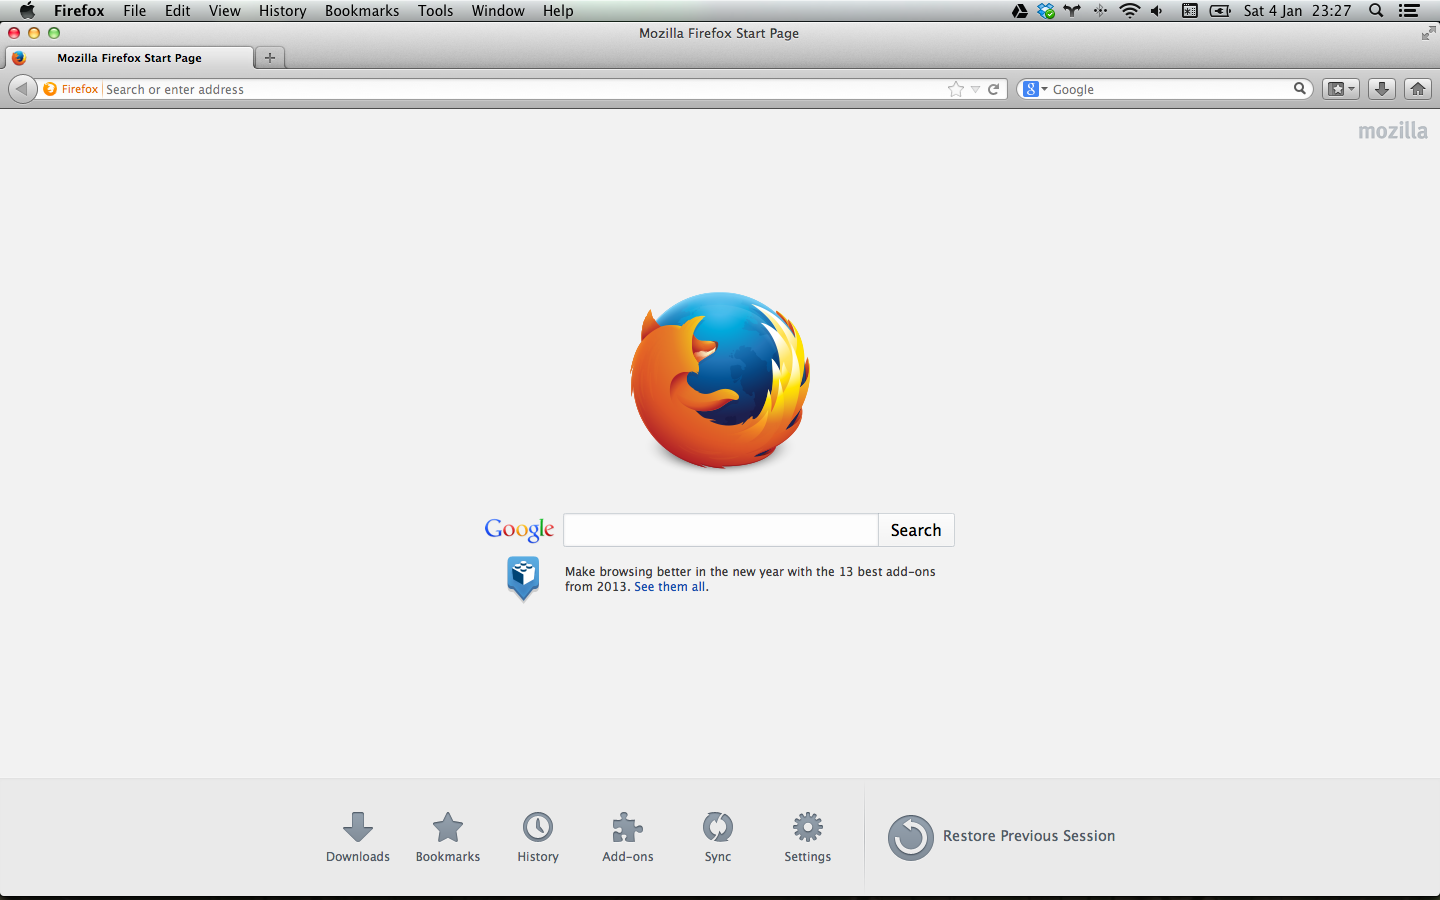The image size is (1440, 900).
Task: Show URL history dropdown arrow in address bar
Action: point(976,89)
